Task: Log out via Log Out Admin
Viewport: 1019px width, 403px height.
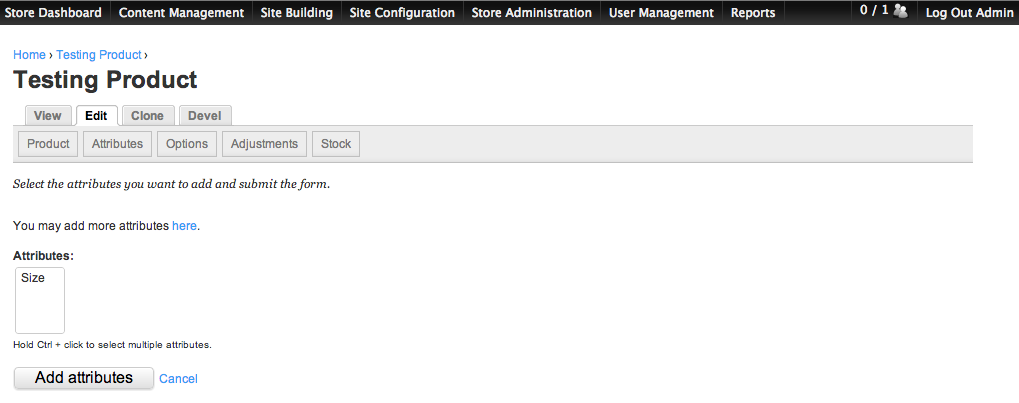Action: [x=969, y=12]
